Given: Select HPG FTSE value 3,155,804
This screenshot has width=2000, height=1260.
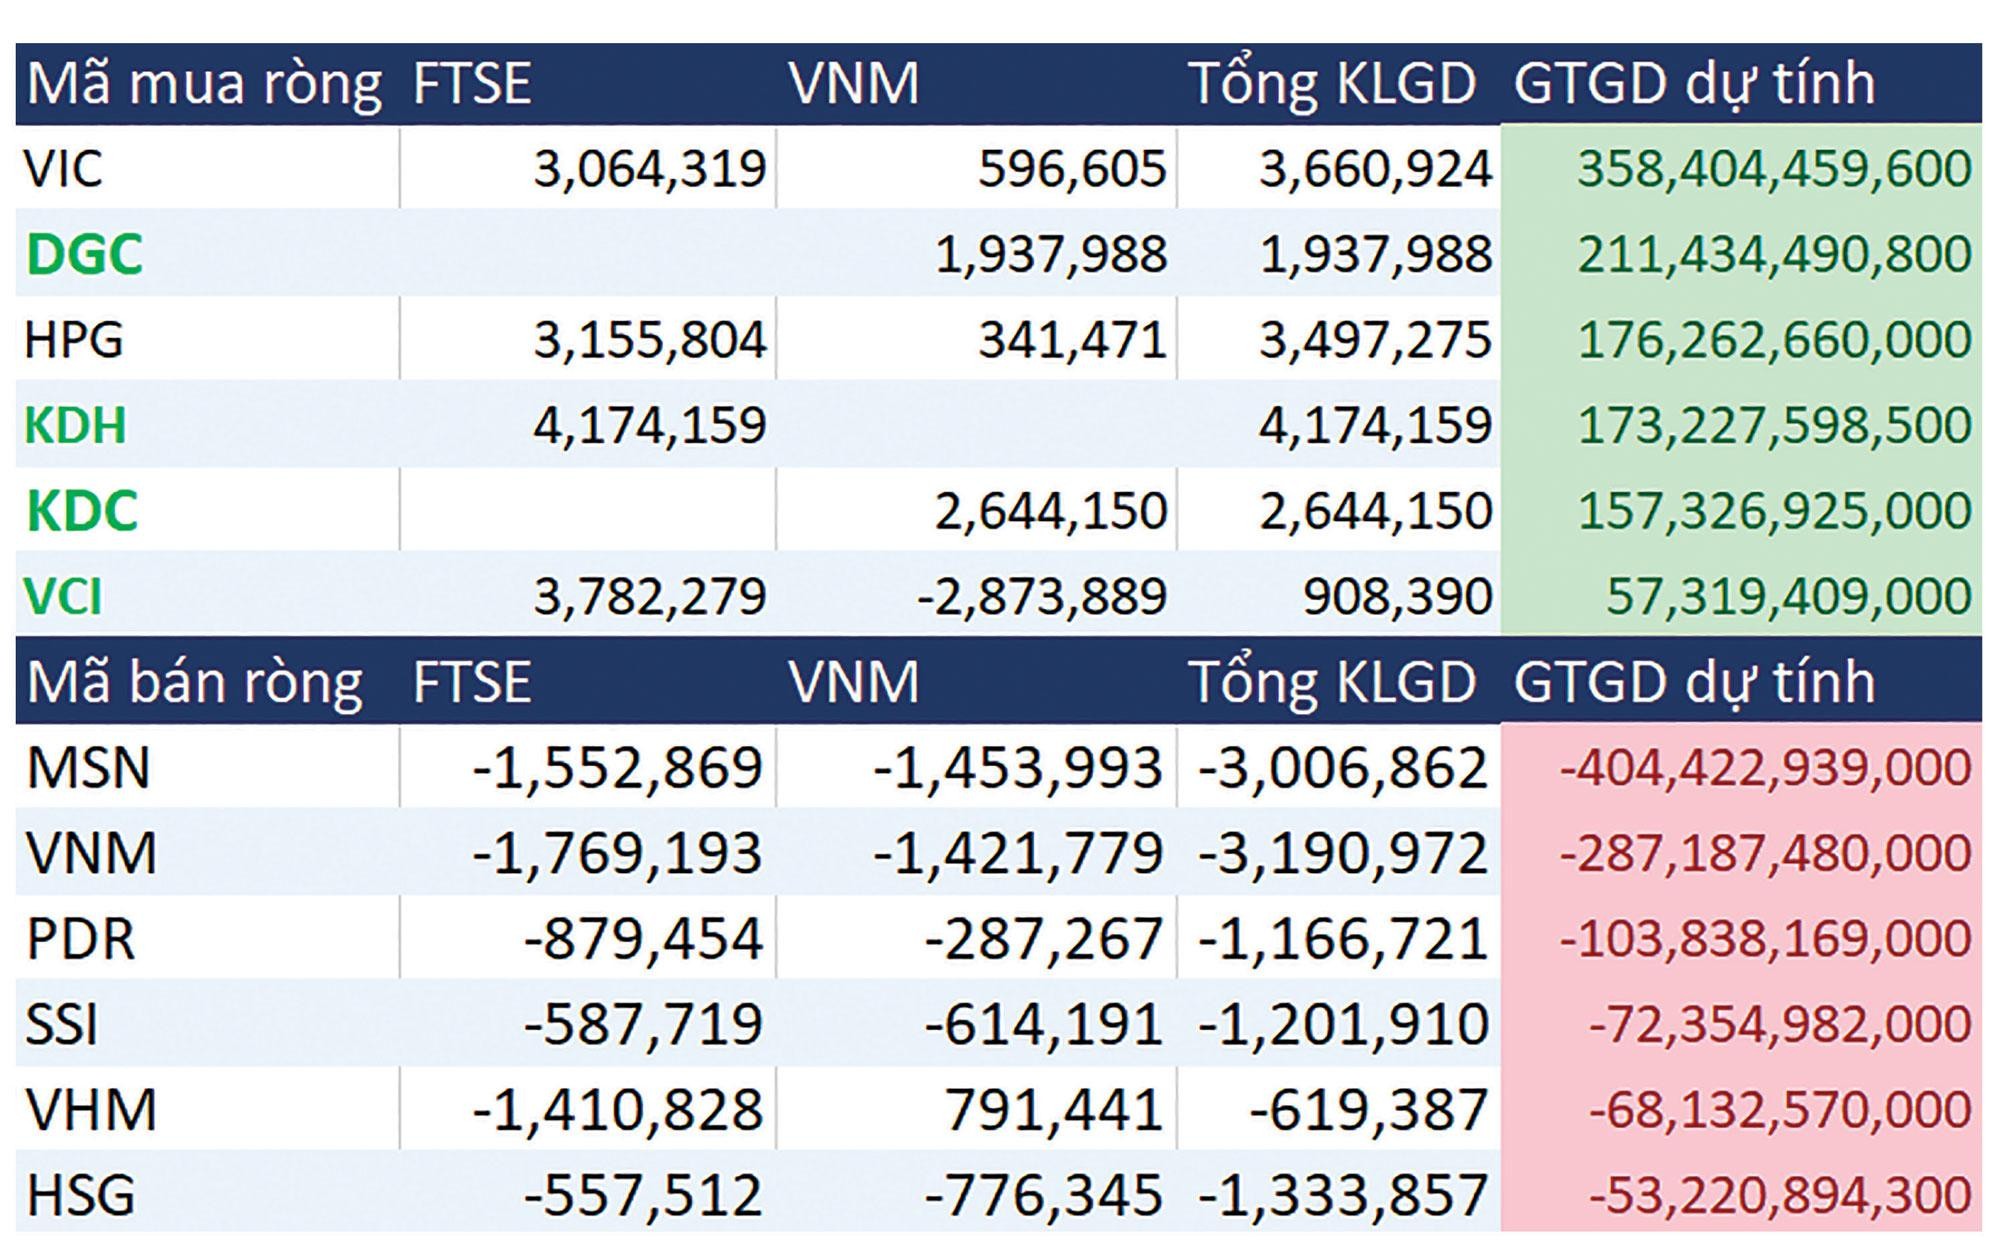Looking at the screenshot, I should pyautogui.click(x=650, y=340).
